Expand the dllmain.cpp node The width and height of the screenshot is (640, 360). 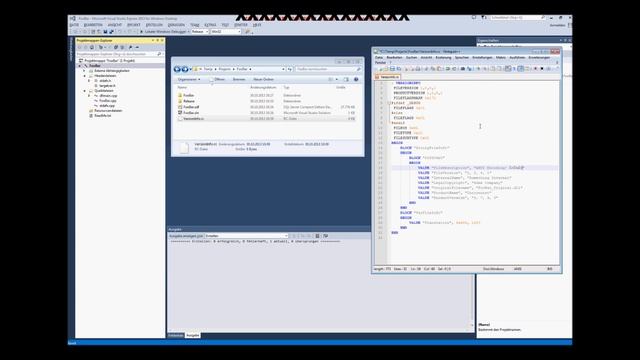[x=89, y=96]
